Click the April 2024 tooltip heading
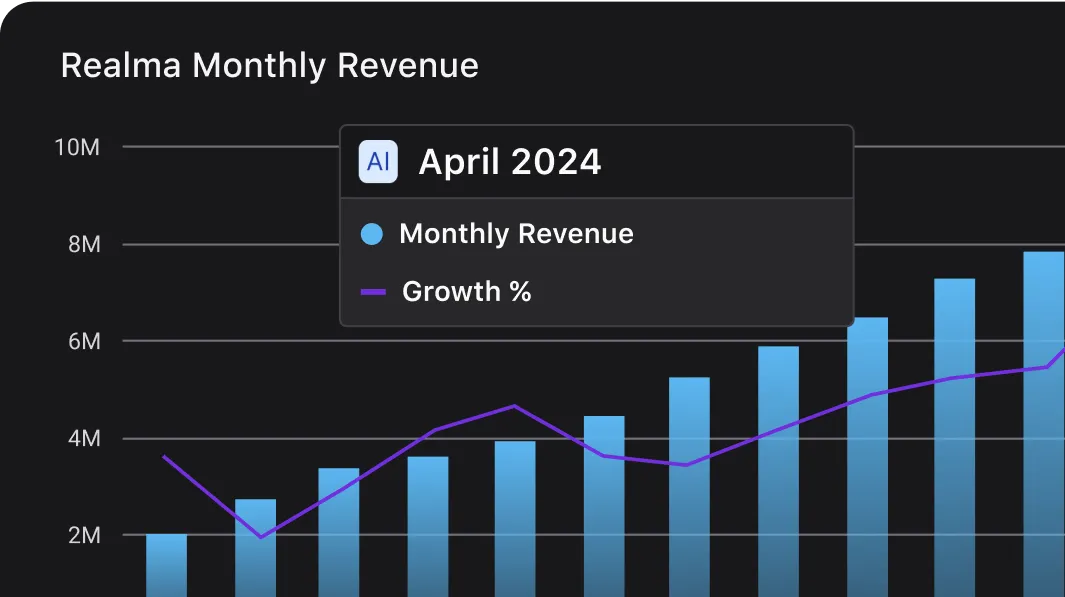The height and width of the screenshot is (597, 1065). pos(510,162)
